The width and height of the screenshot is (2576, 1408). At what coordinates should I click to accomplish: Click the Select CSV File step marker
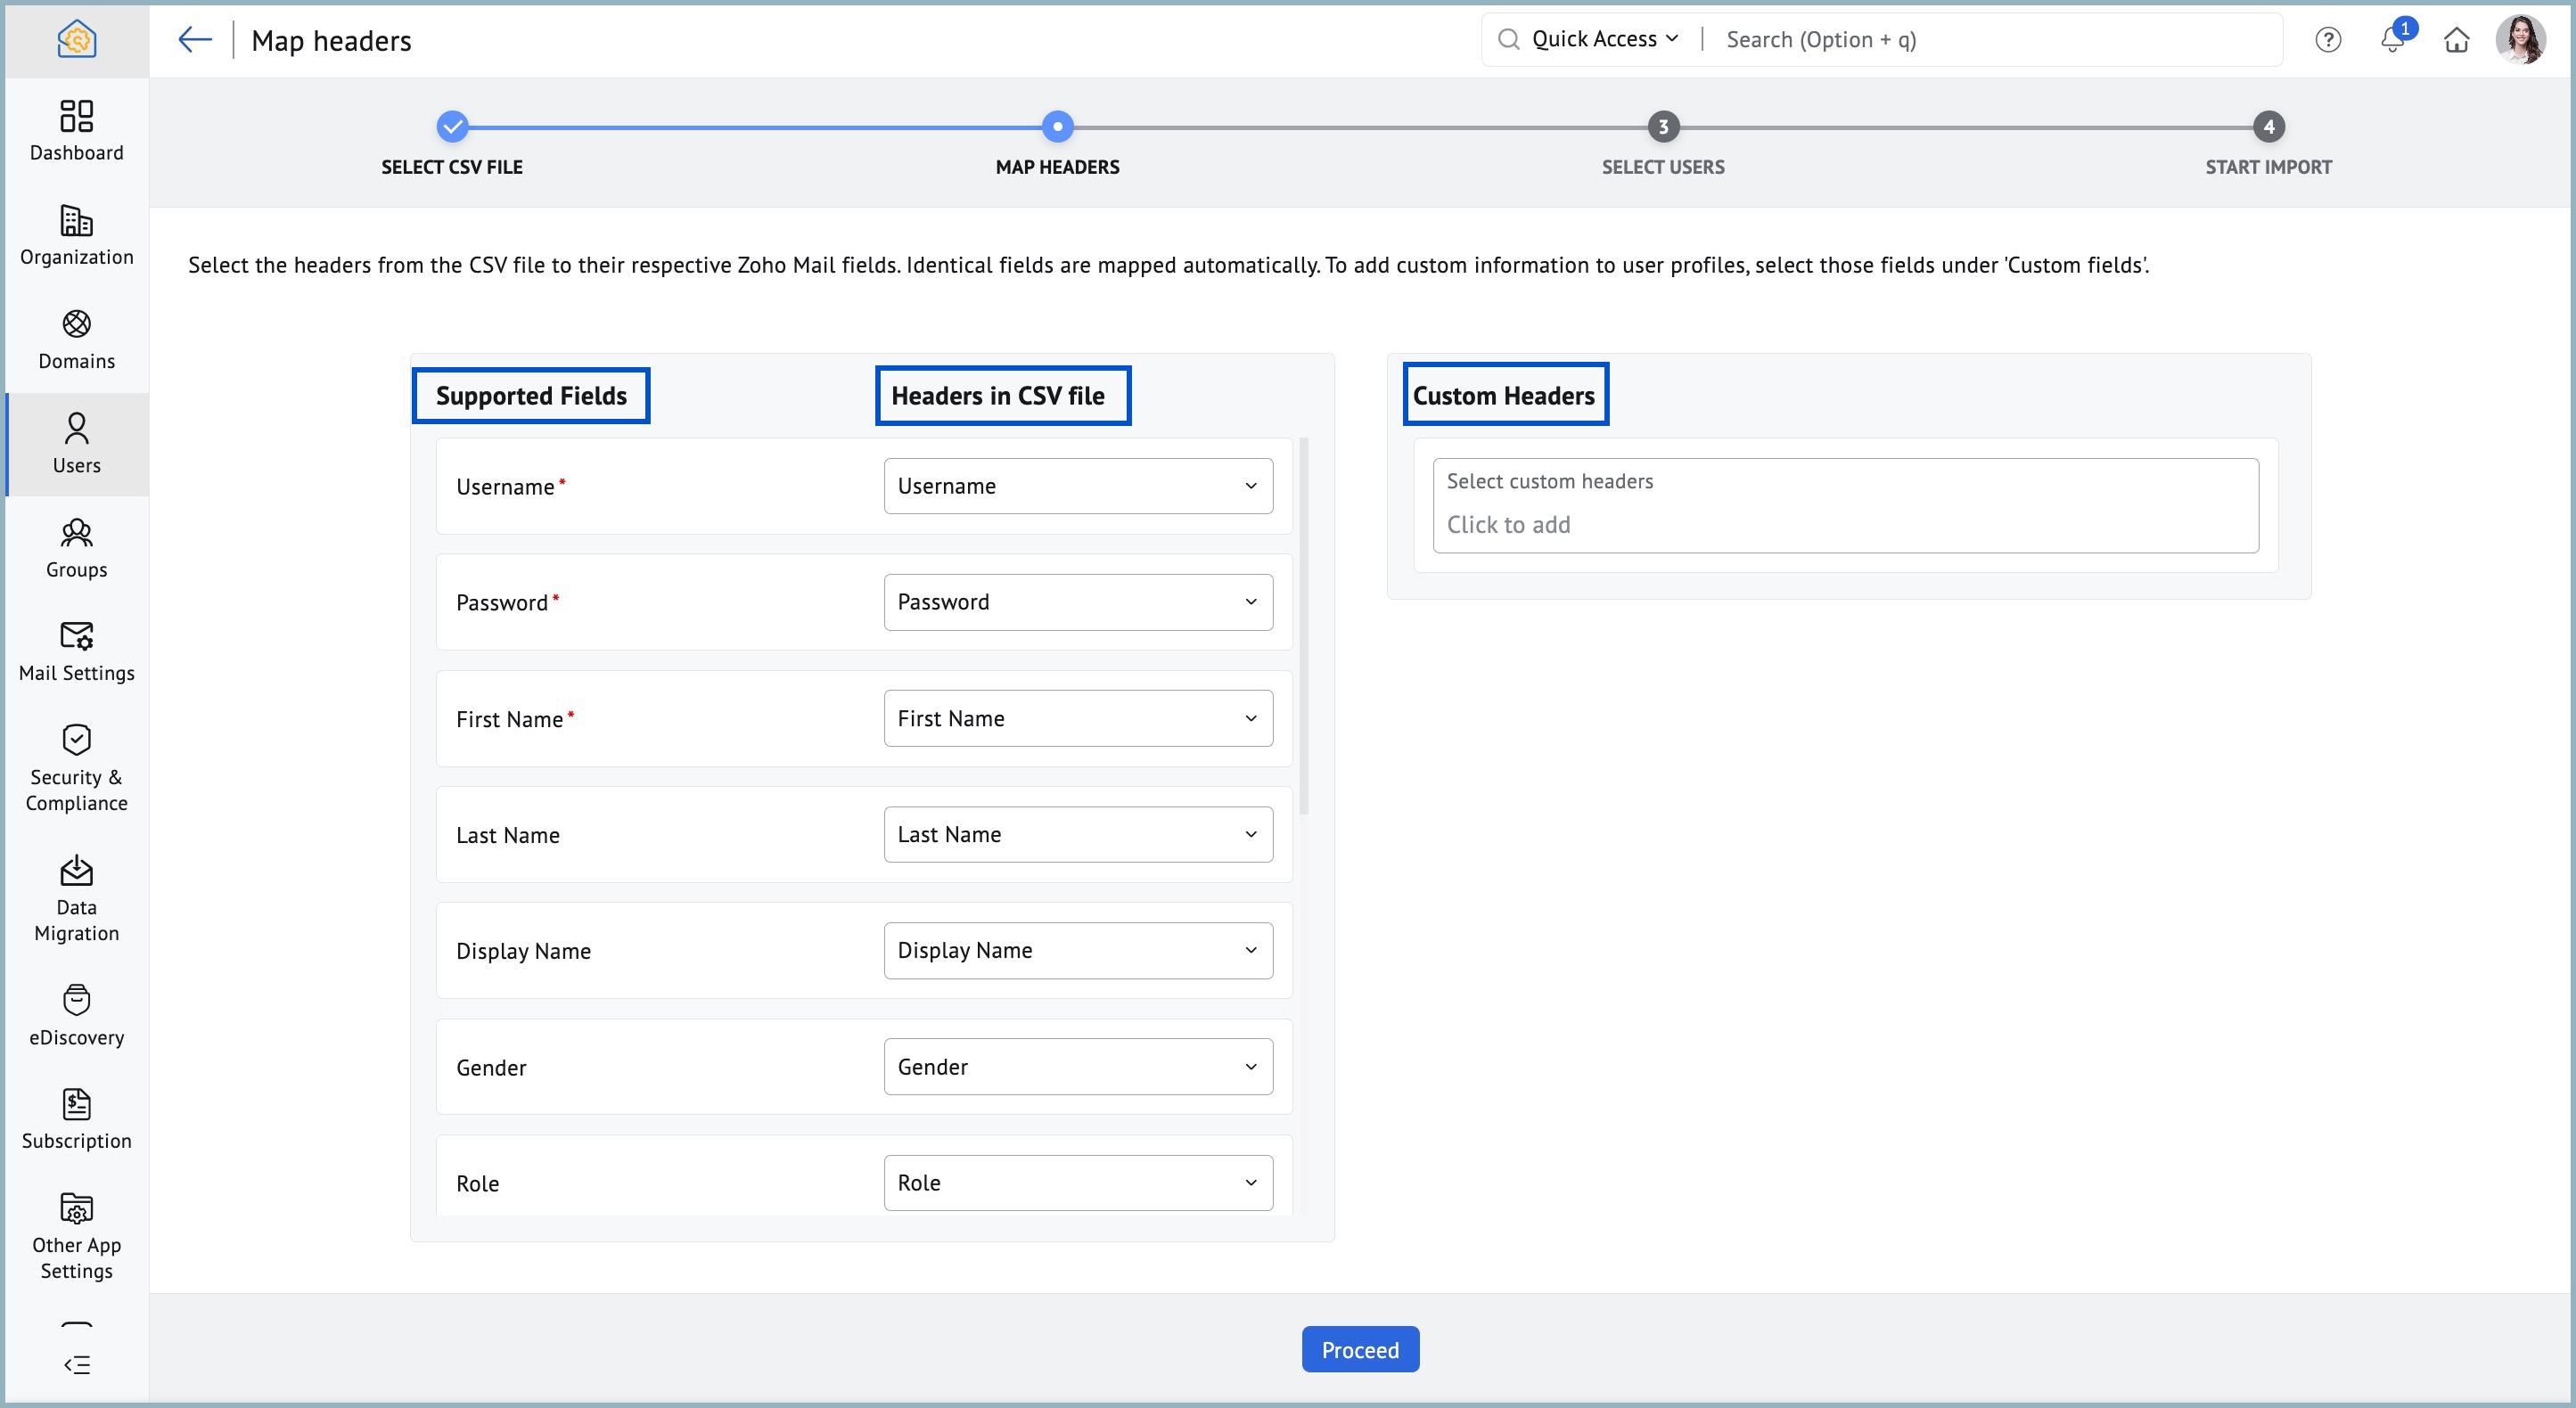[453, 127]
